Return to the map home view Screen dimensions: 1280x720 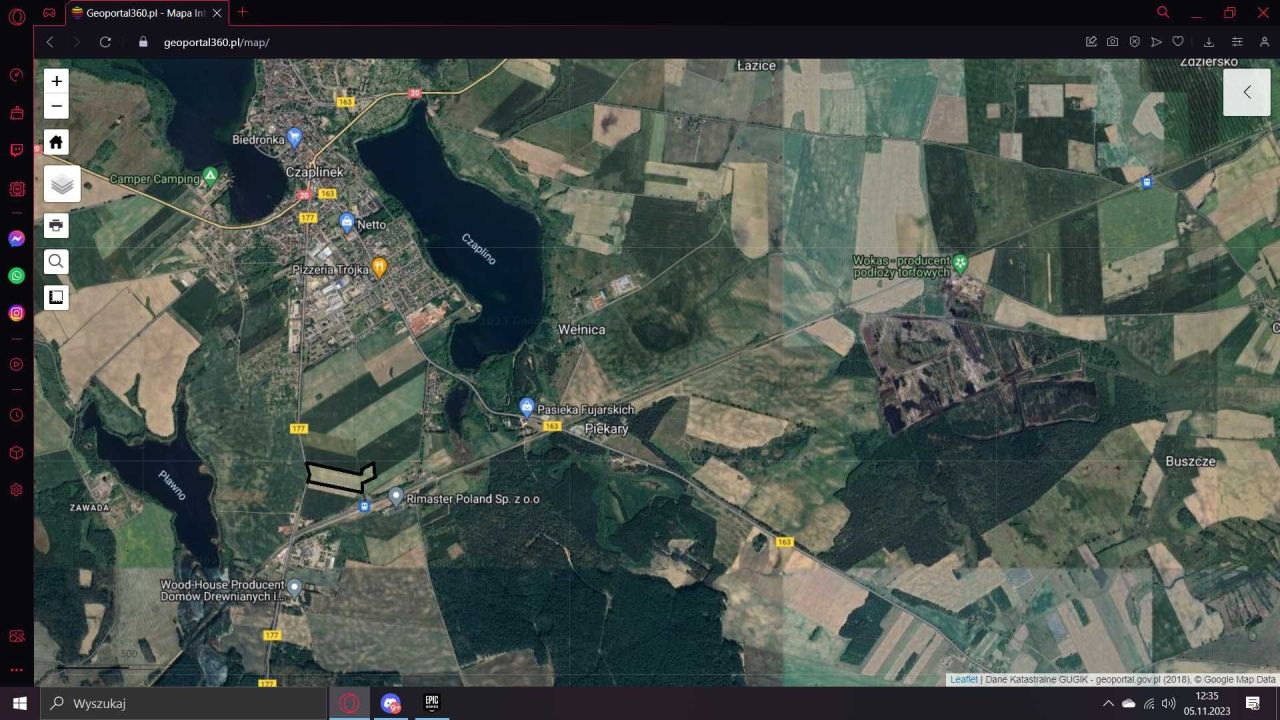(x=56, y=142)
